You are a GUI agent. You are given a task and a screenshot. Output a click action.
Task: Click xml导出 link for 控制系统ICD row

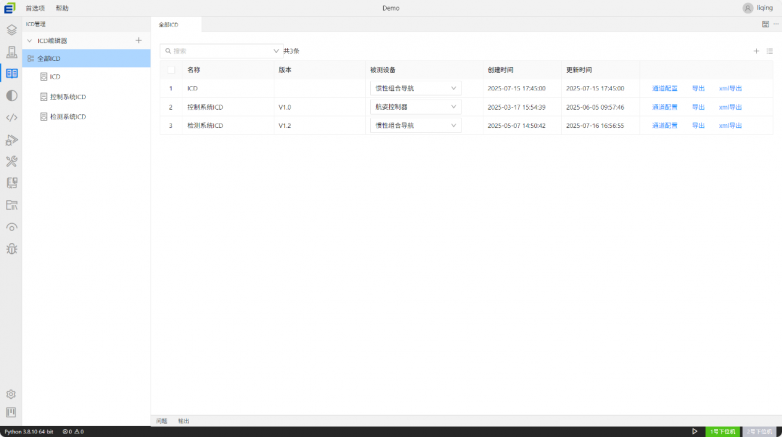(730, 107)
